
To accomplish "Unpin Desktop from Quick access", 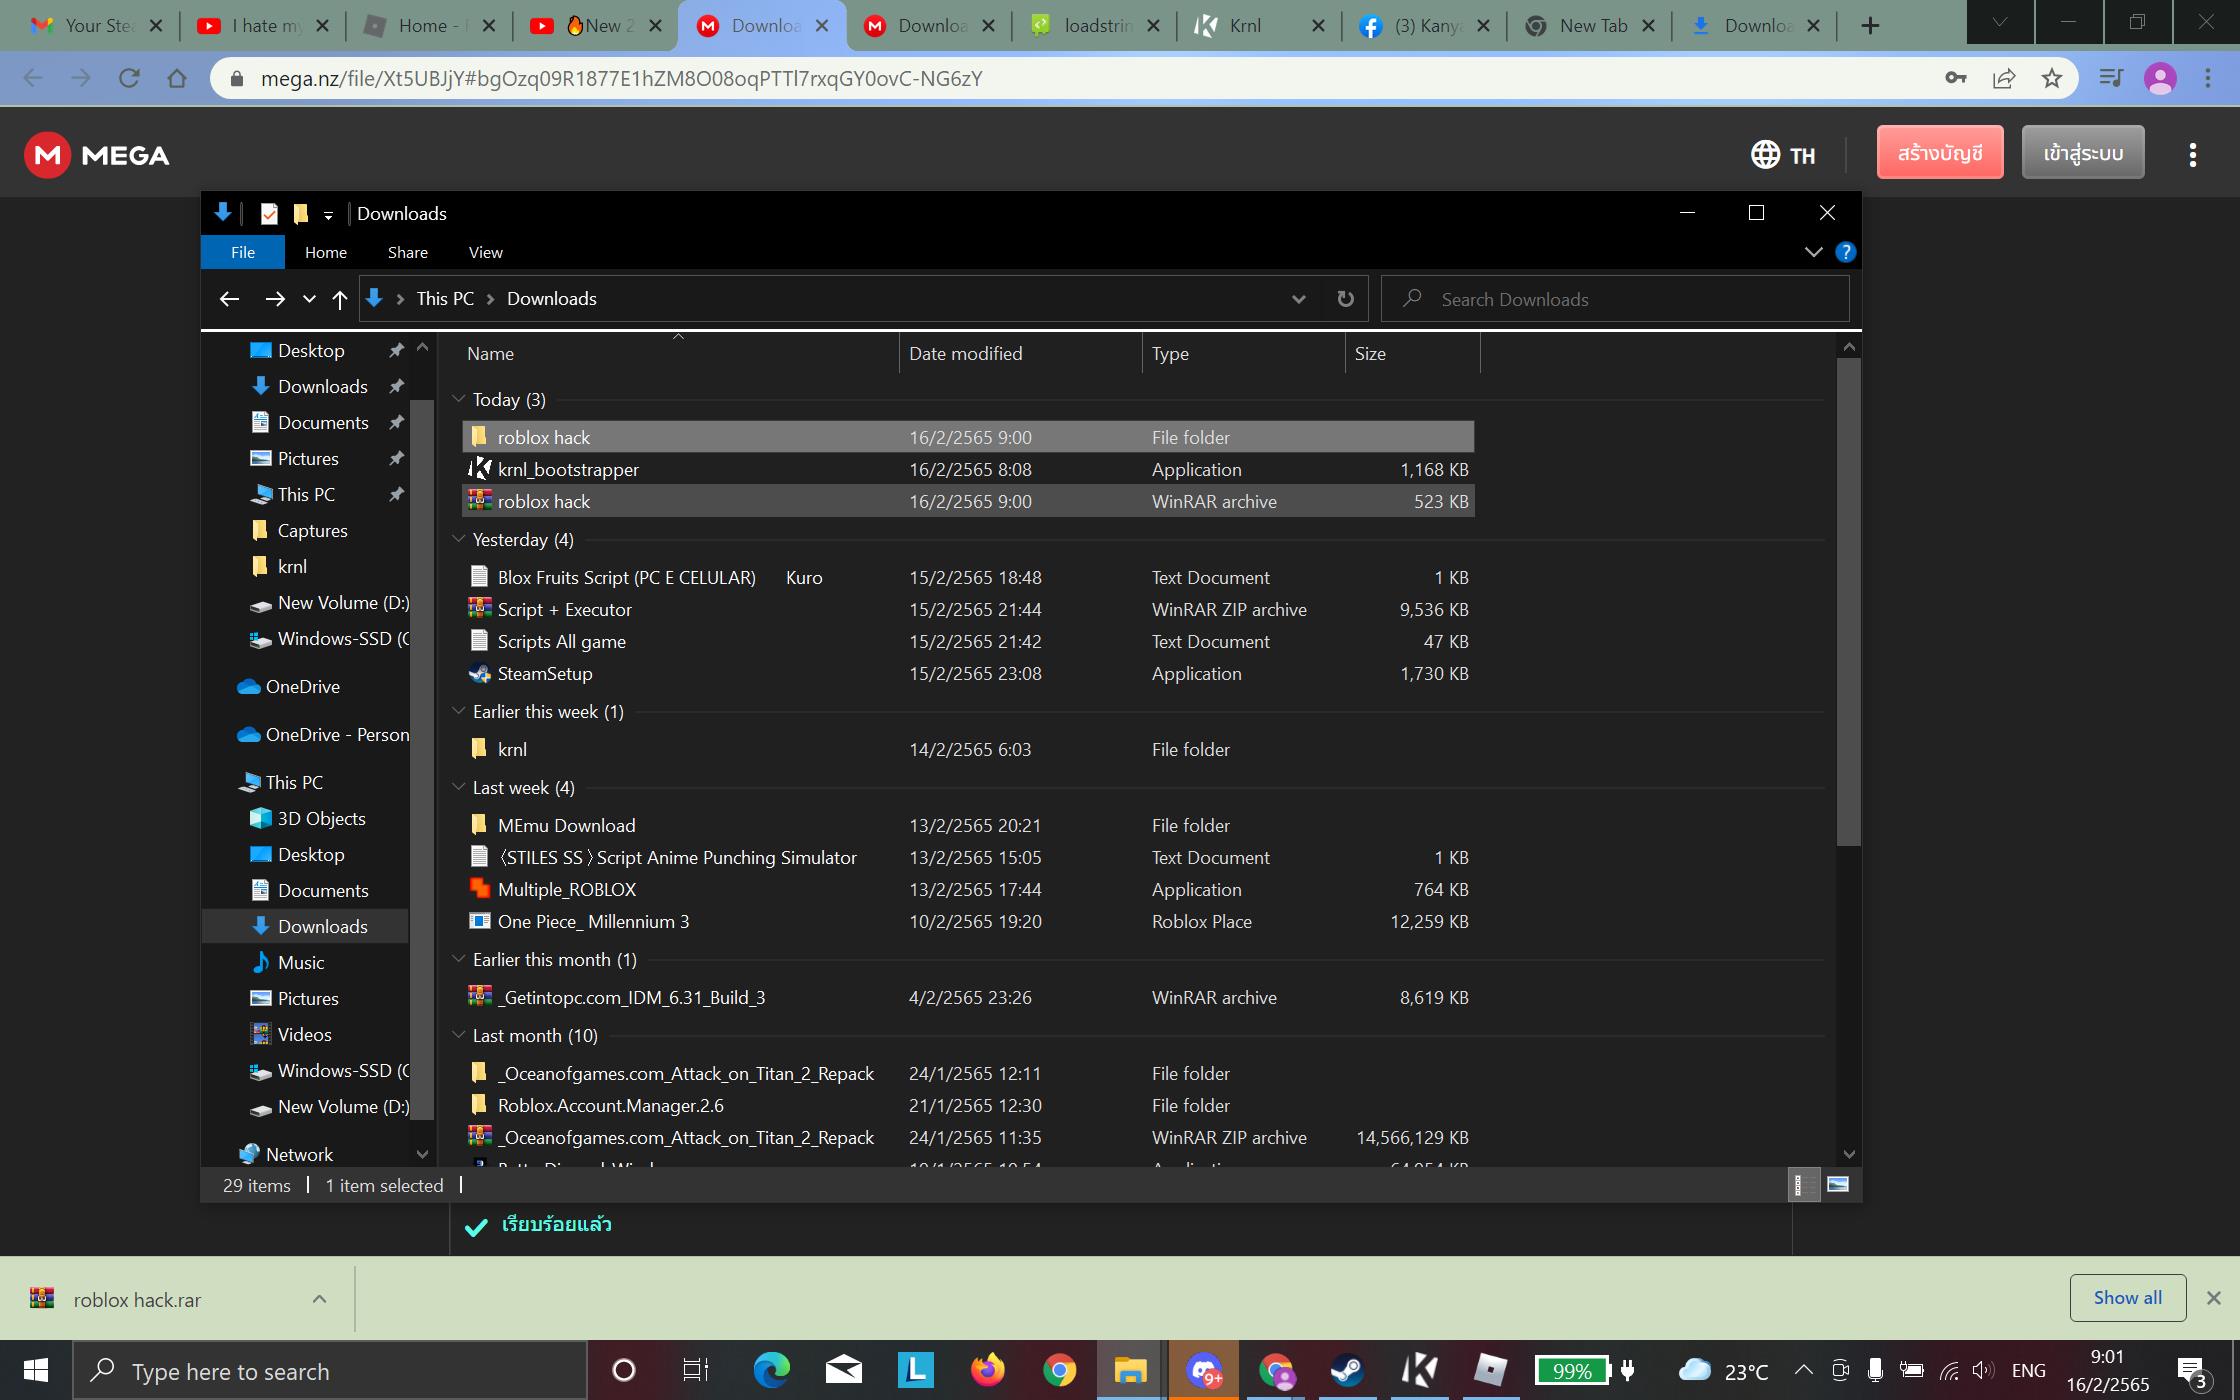I will pyautogui.click(x=396, y=350).
